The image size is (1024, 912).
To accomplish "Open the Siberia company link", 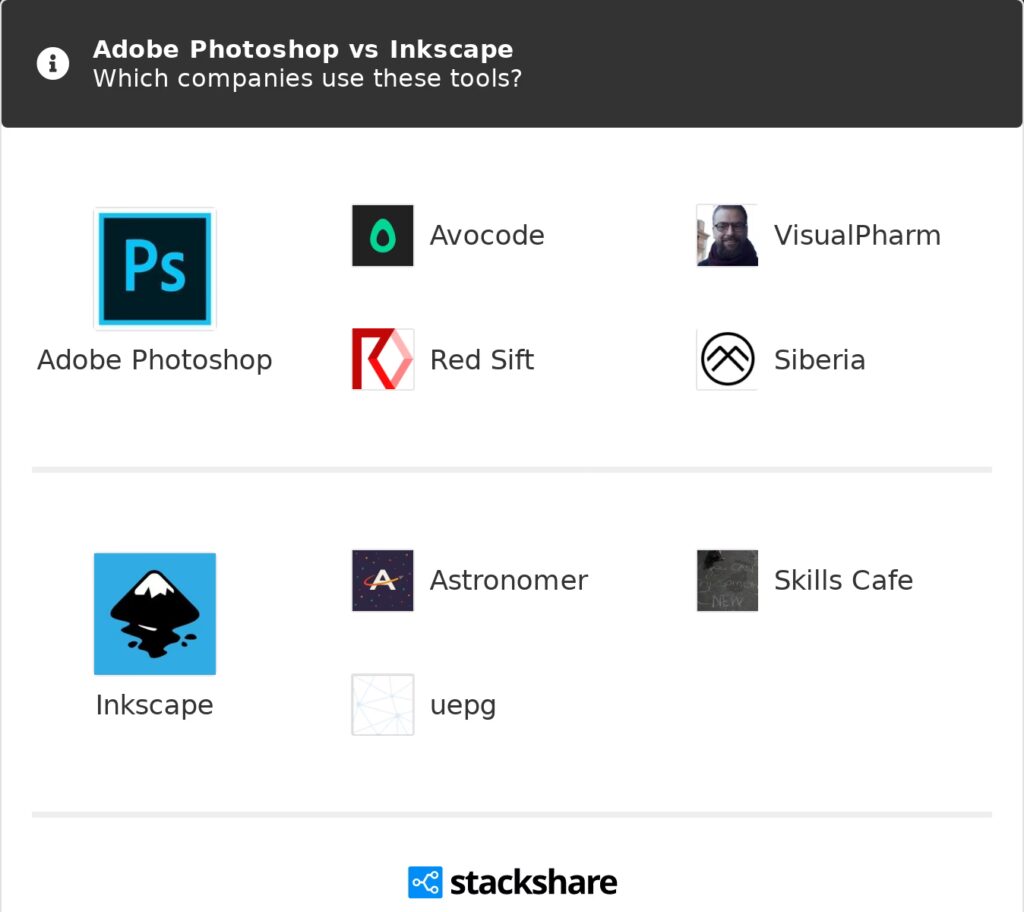I will (819, 360).
